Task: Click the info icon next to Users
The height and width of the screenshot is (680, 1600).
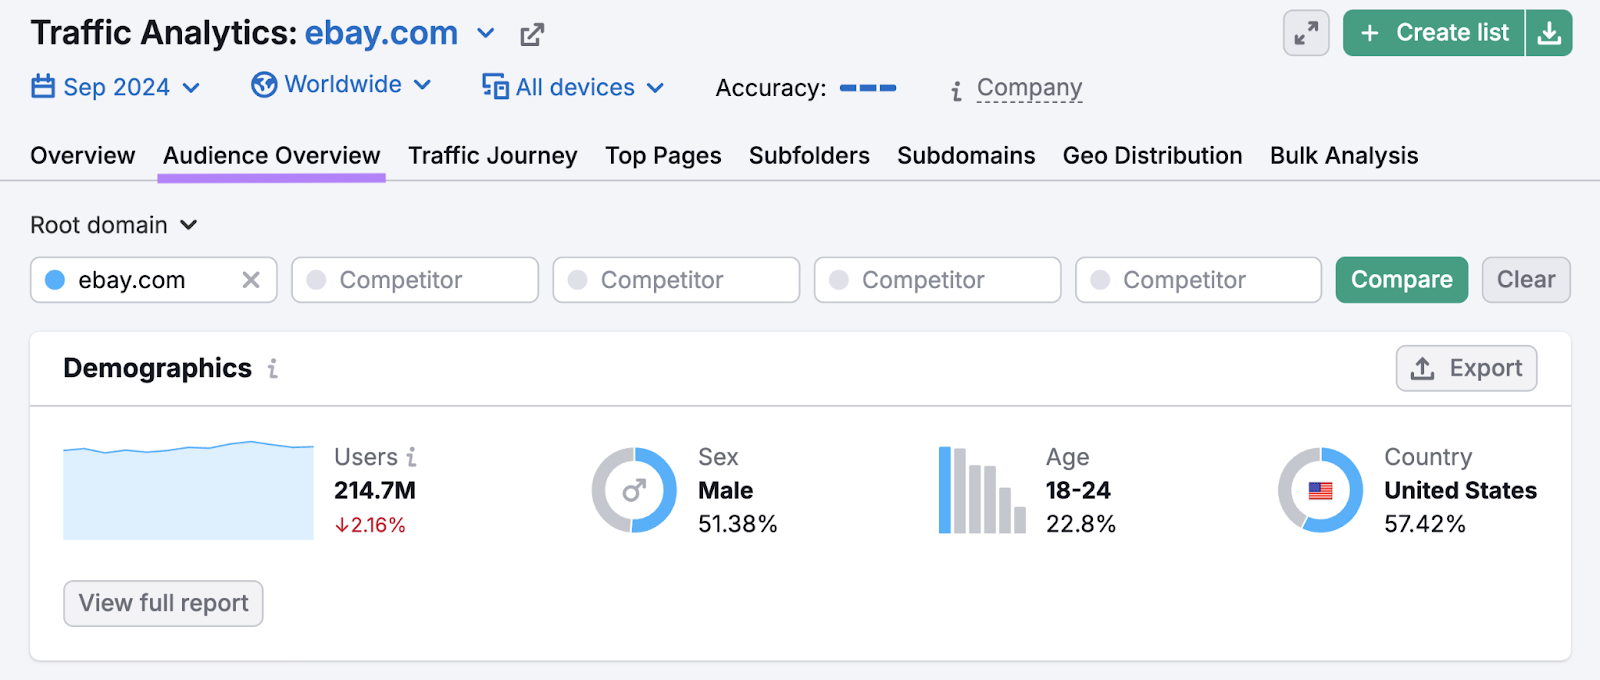Action: click(411, 457)
